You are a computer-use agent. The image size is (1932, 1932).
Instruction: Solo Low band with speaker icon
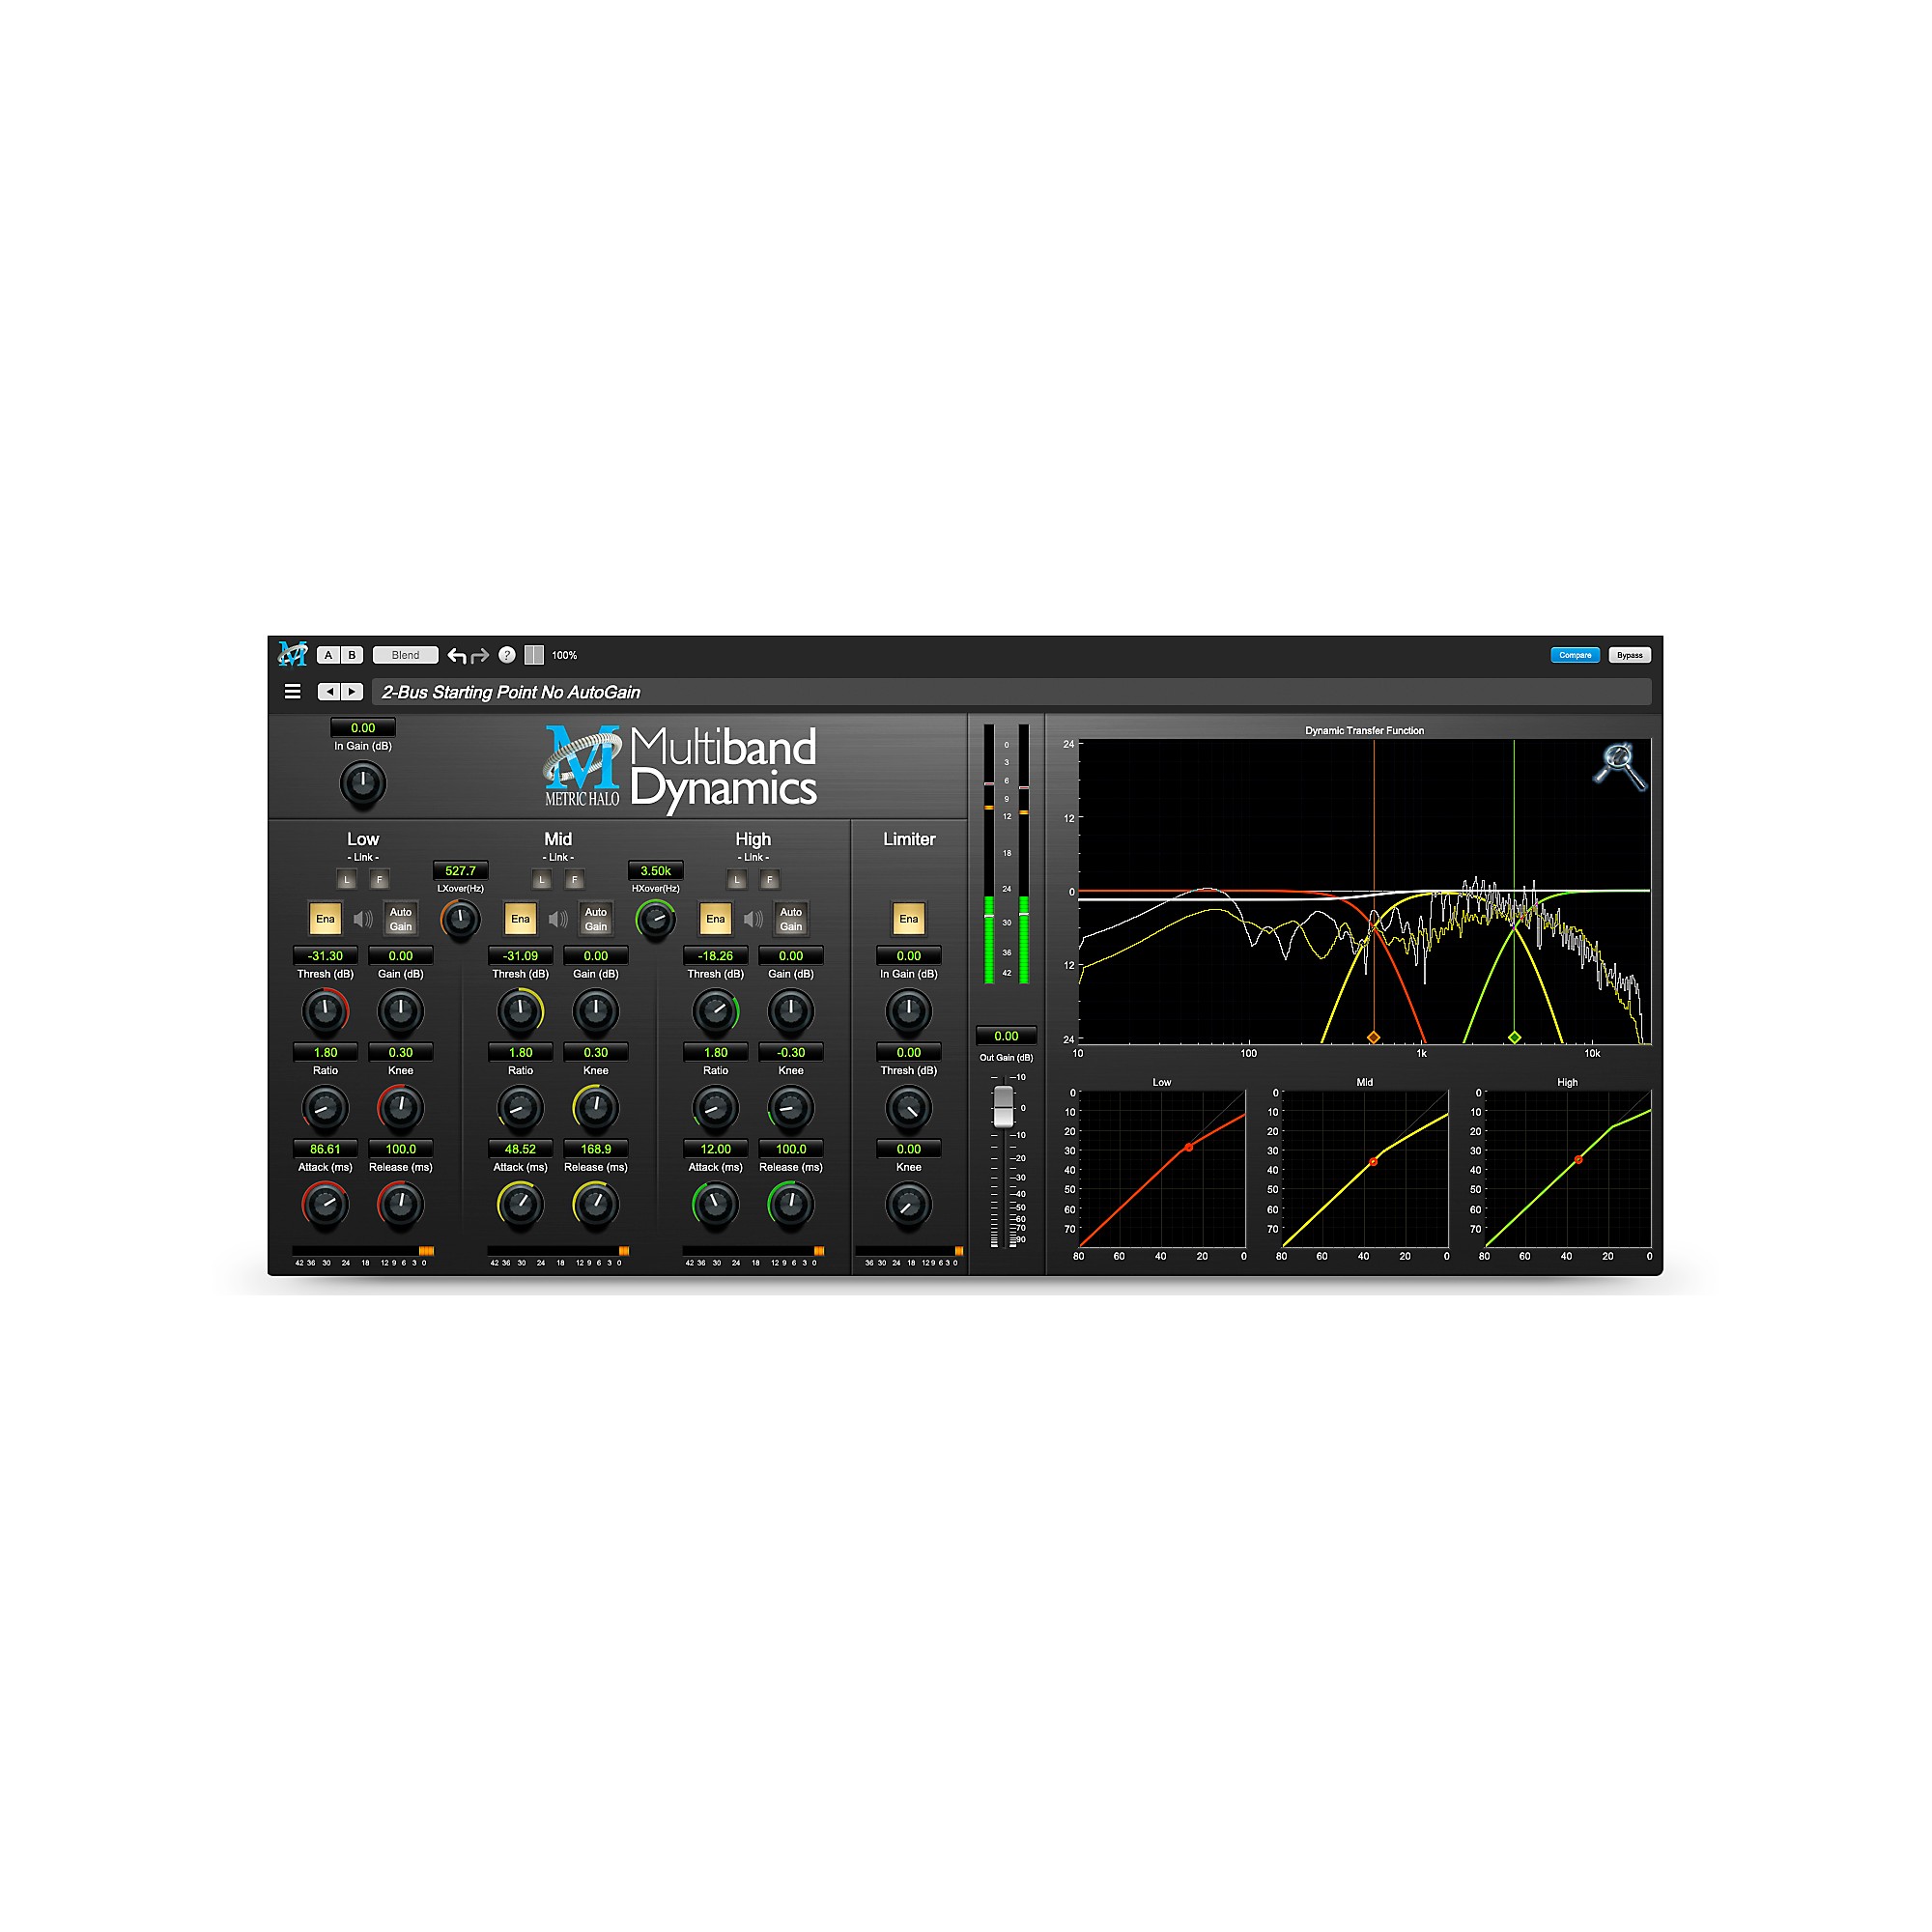(x=363, y=919)
